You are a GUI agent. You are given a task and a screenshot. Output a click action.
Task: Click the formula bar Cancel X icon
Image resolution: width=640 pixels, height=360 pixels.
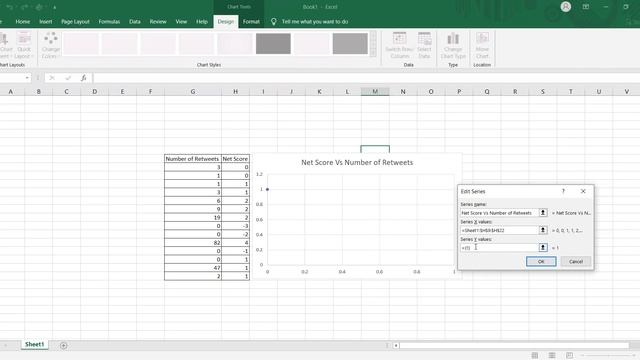(52, 78)
